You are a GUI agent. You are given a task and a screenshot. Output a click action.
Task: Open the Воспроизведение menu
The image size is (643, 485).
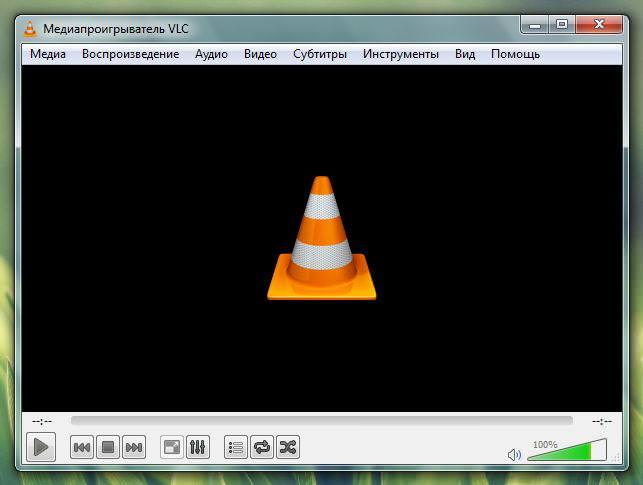pos(130,54)
